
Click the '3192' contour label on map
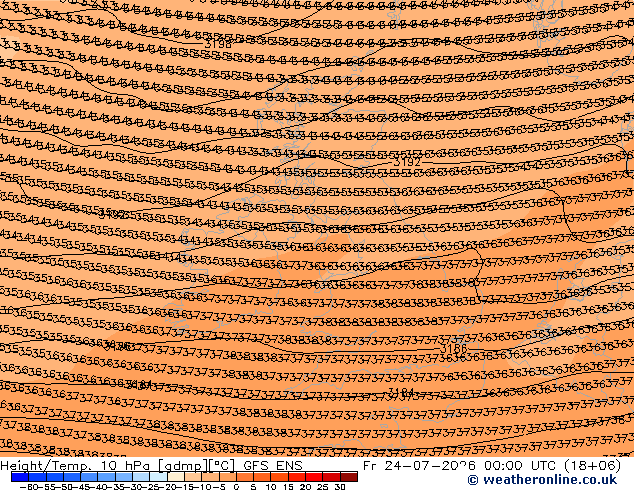click(x=407, y=162)
